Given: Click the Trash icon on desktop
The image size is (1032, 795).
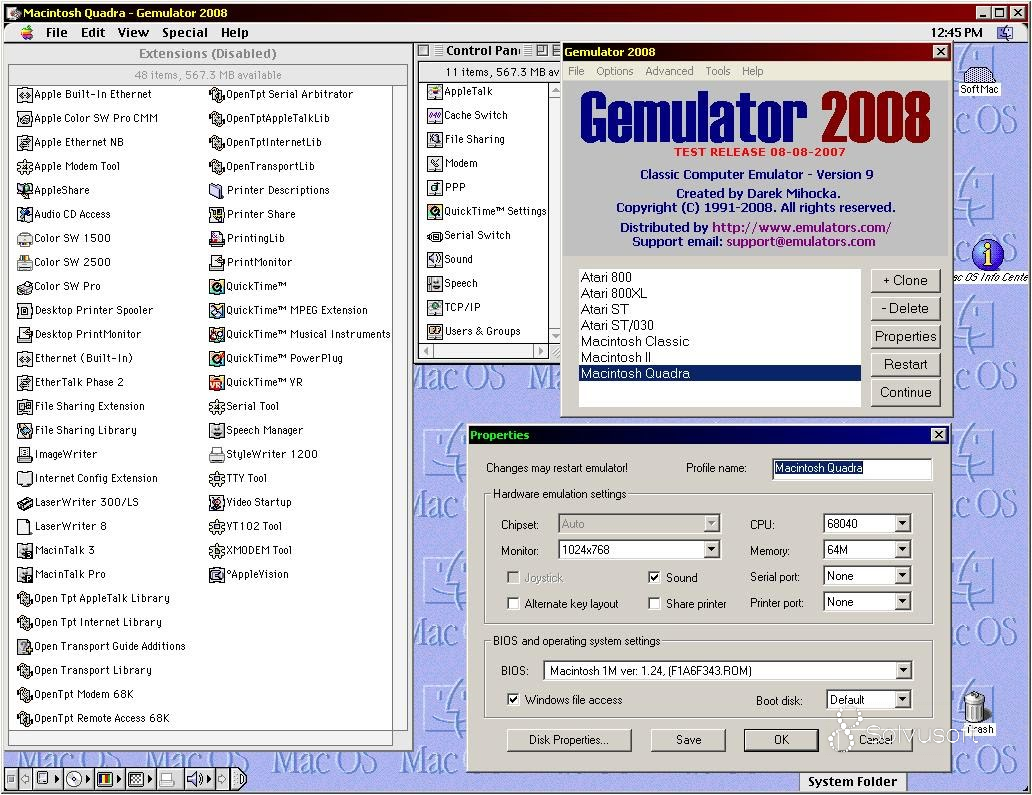Looking at the screenshot, I should pyautogui.click(x=975, y=707).
